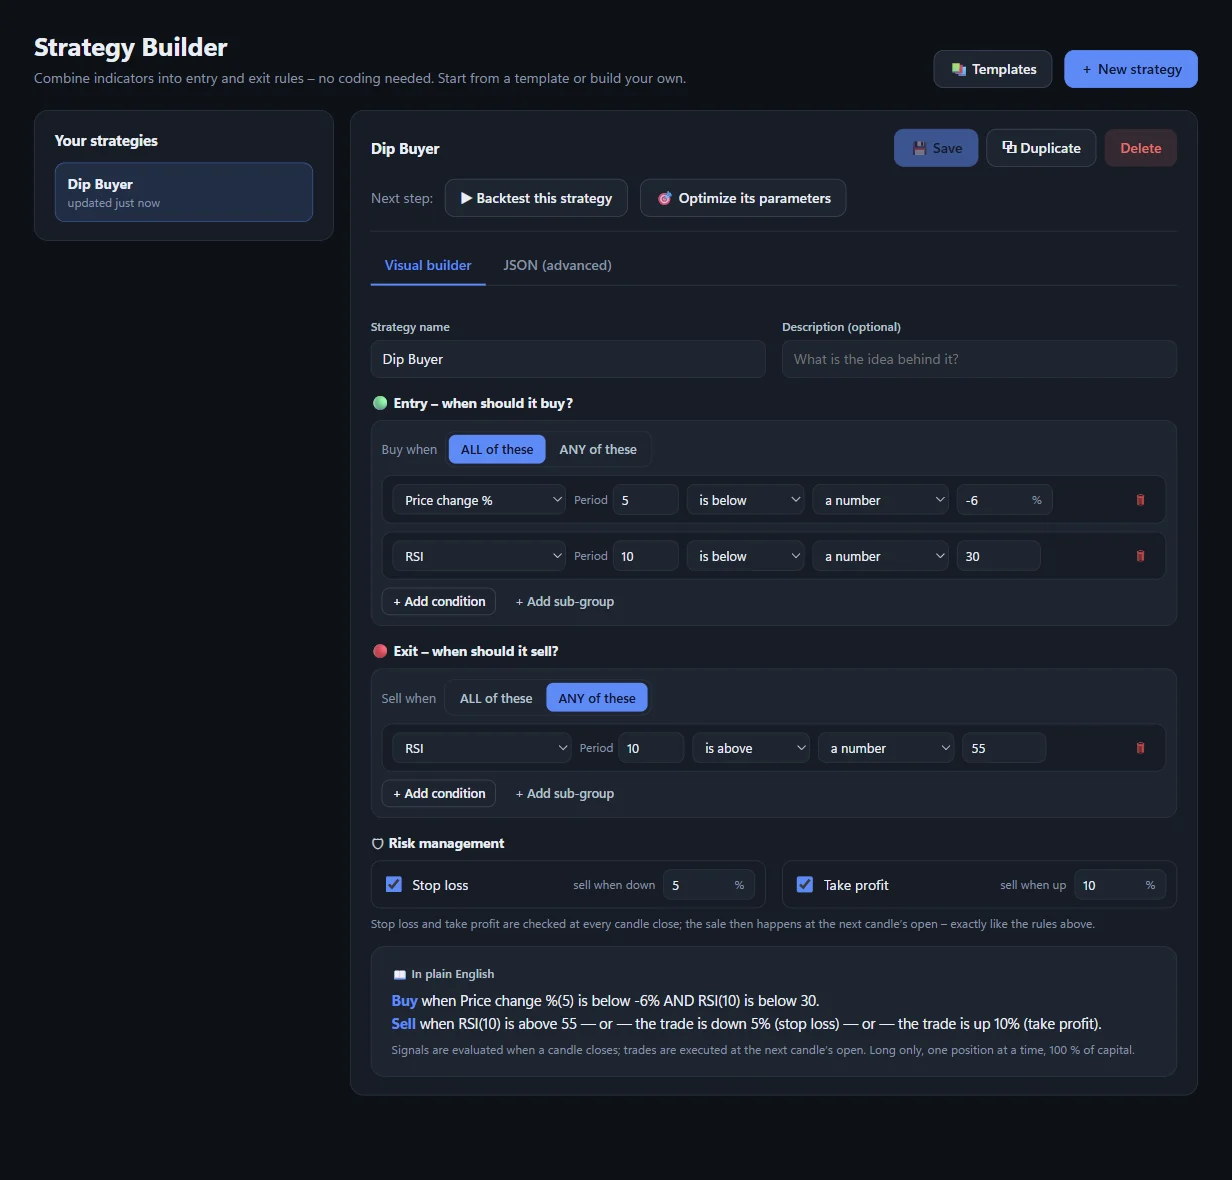
Task: Add sub-group to the Entry rules
Action: click(x=565, y=601)
